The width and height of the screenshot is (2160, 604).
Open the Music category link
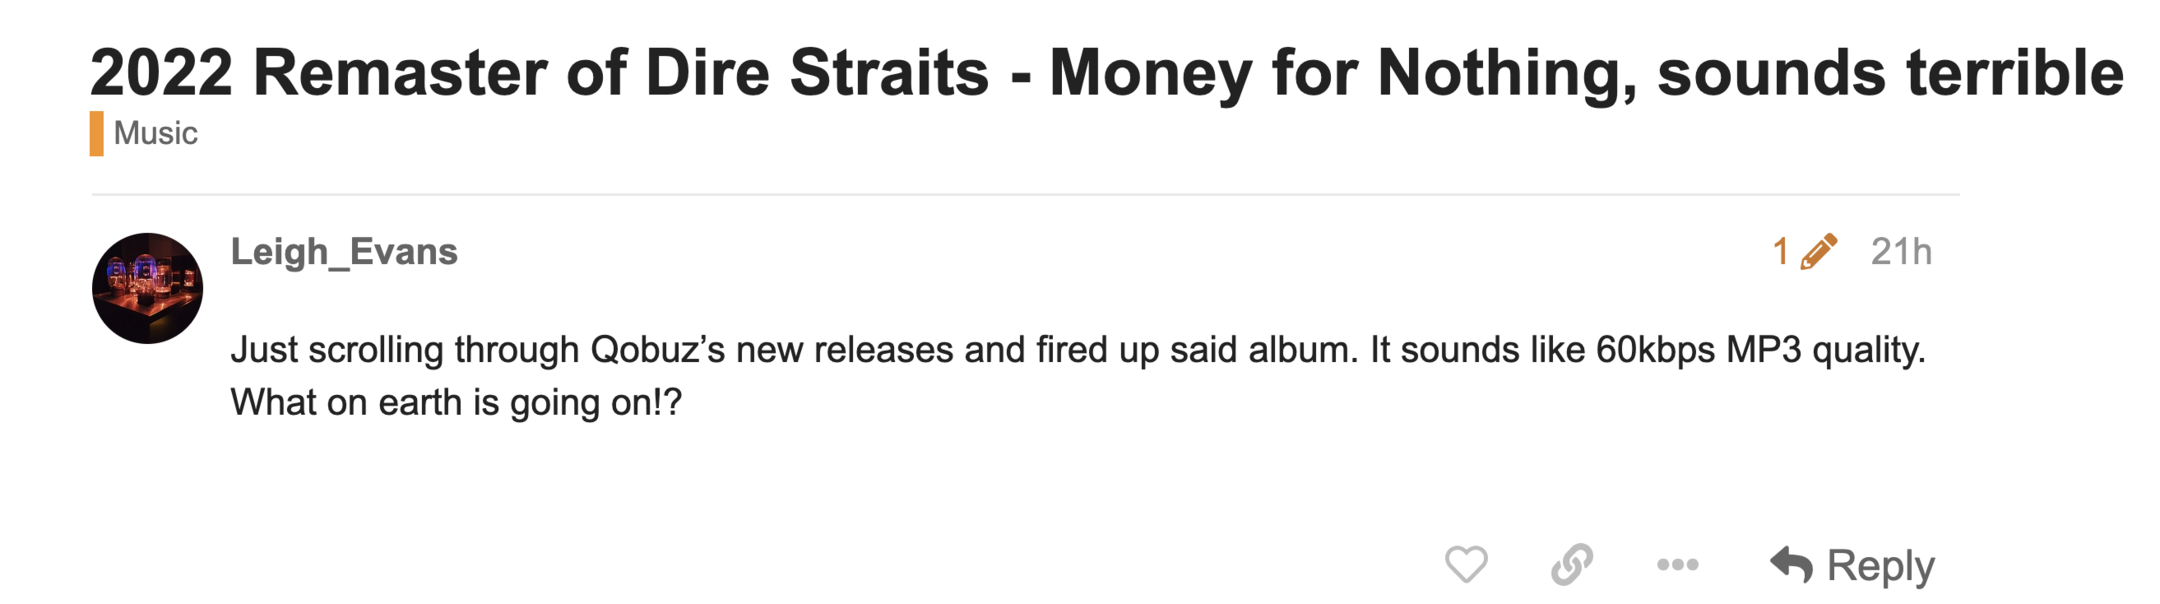pyautogui.click(x=155, y=133)
